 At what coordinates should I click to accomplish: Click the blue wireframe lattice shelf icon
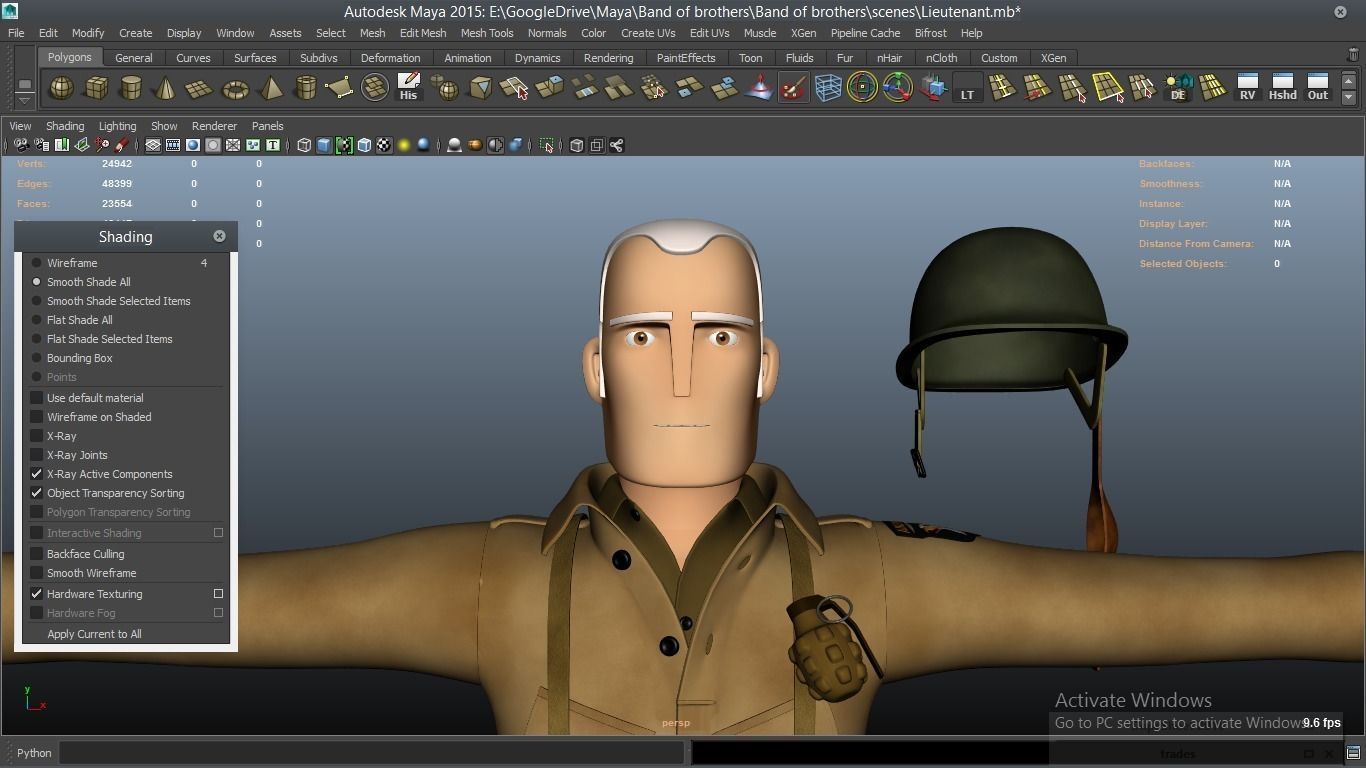pyautogui.click(x=828, y=88)
